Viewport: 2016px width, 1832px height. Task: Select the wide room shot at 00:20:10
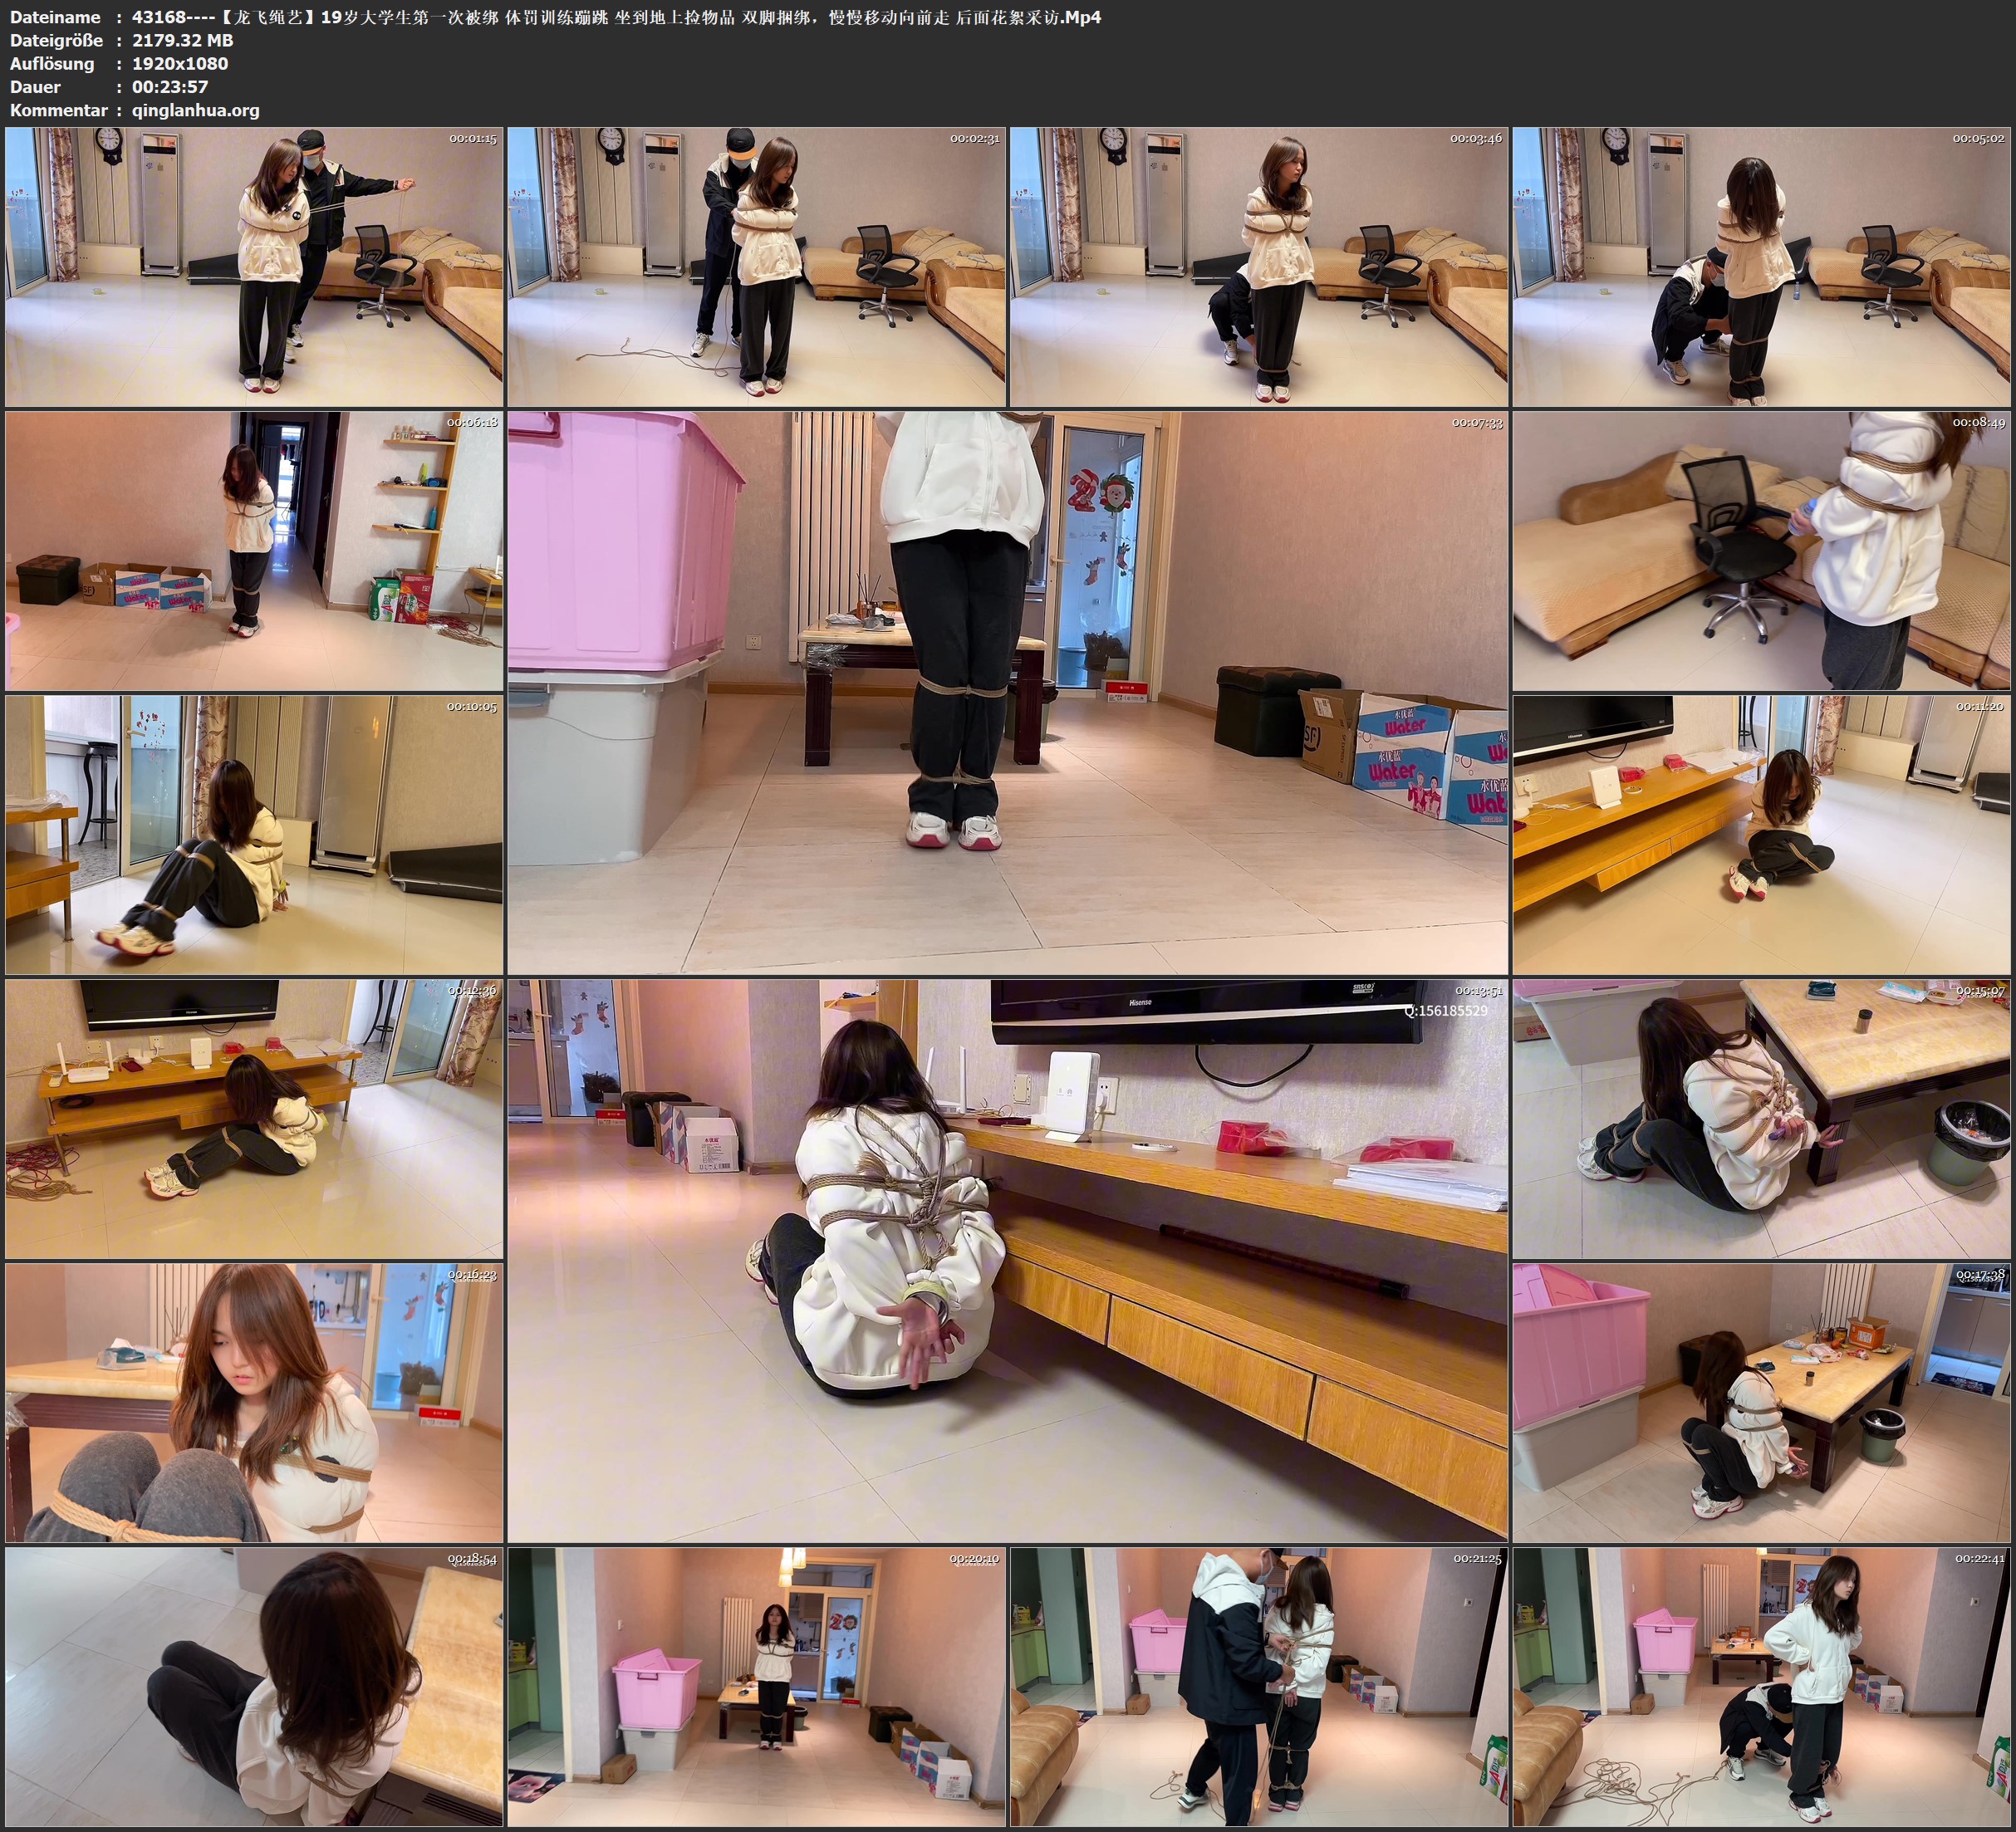[x=756, y=1687]
